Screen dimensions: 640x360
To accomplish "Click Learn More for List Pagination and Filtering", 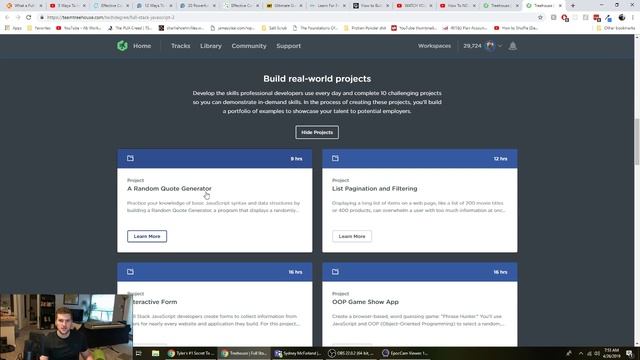I will pyautogui.click(x=352, y=236).
